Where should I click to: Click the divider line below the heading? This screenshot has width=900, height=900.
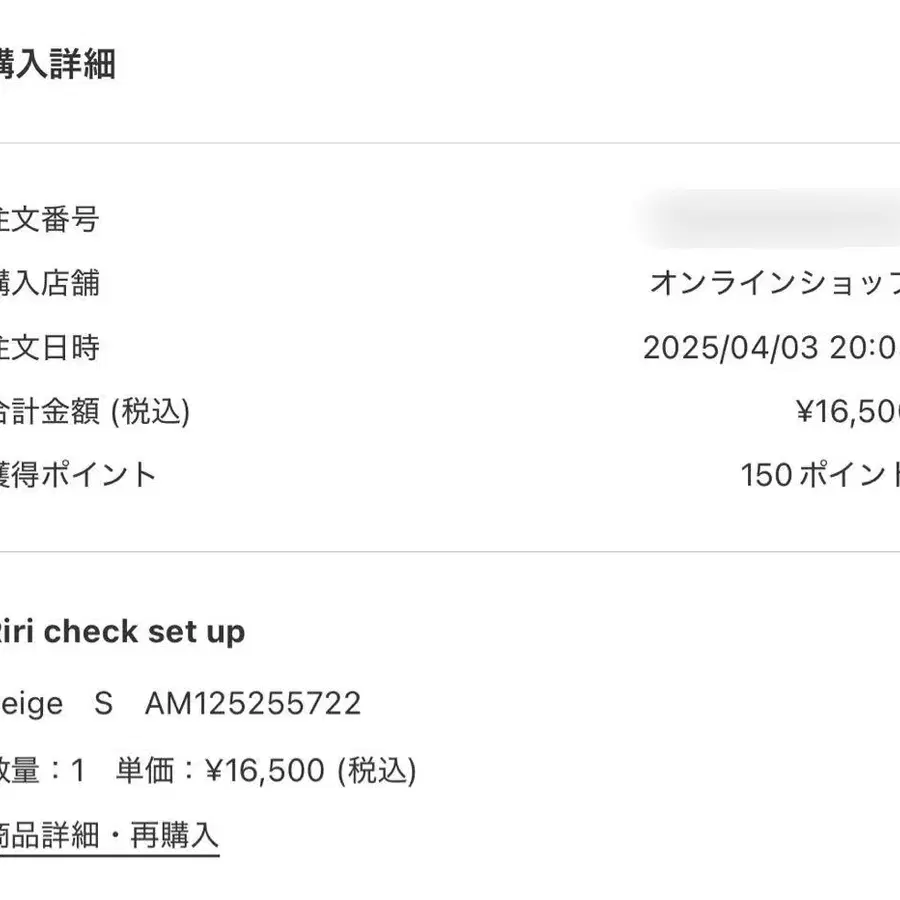pyautogui.click(x=450, y=143)
